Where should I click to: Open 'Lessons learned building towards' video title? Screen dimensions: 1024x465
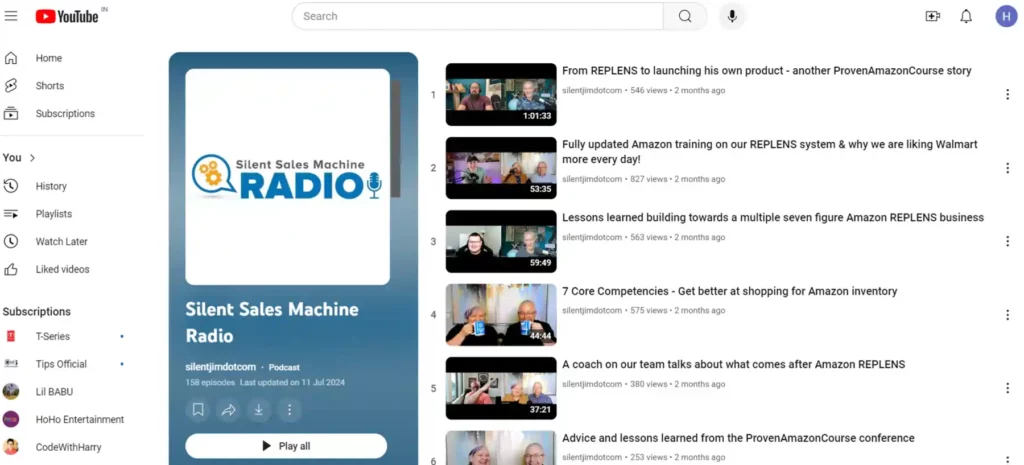click(x=773, y=217)
